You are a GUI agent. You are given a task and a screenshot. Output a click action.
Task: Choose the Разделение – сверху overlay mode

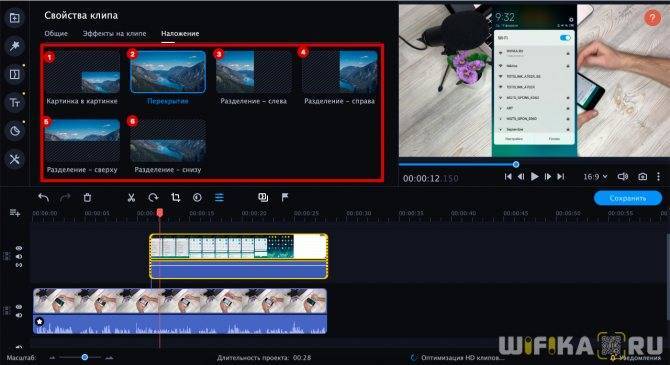82,146
